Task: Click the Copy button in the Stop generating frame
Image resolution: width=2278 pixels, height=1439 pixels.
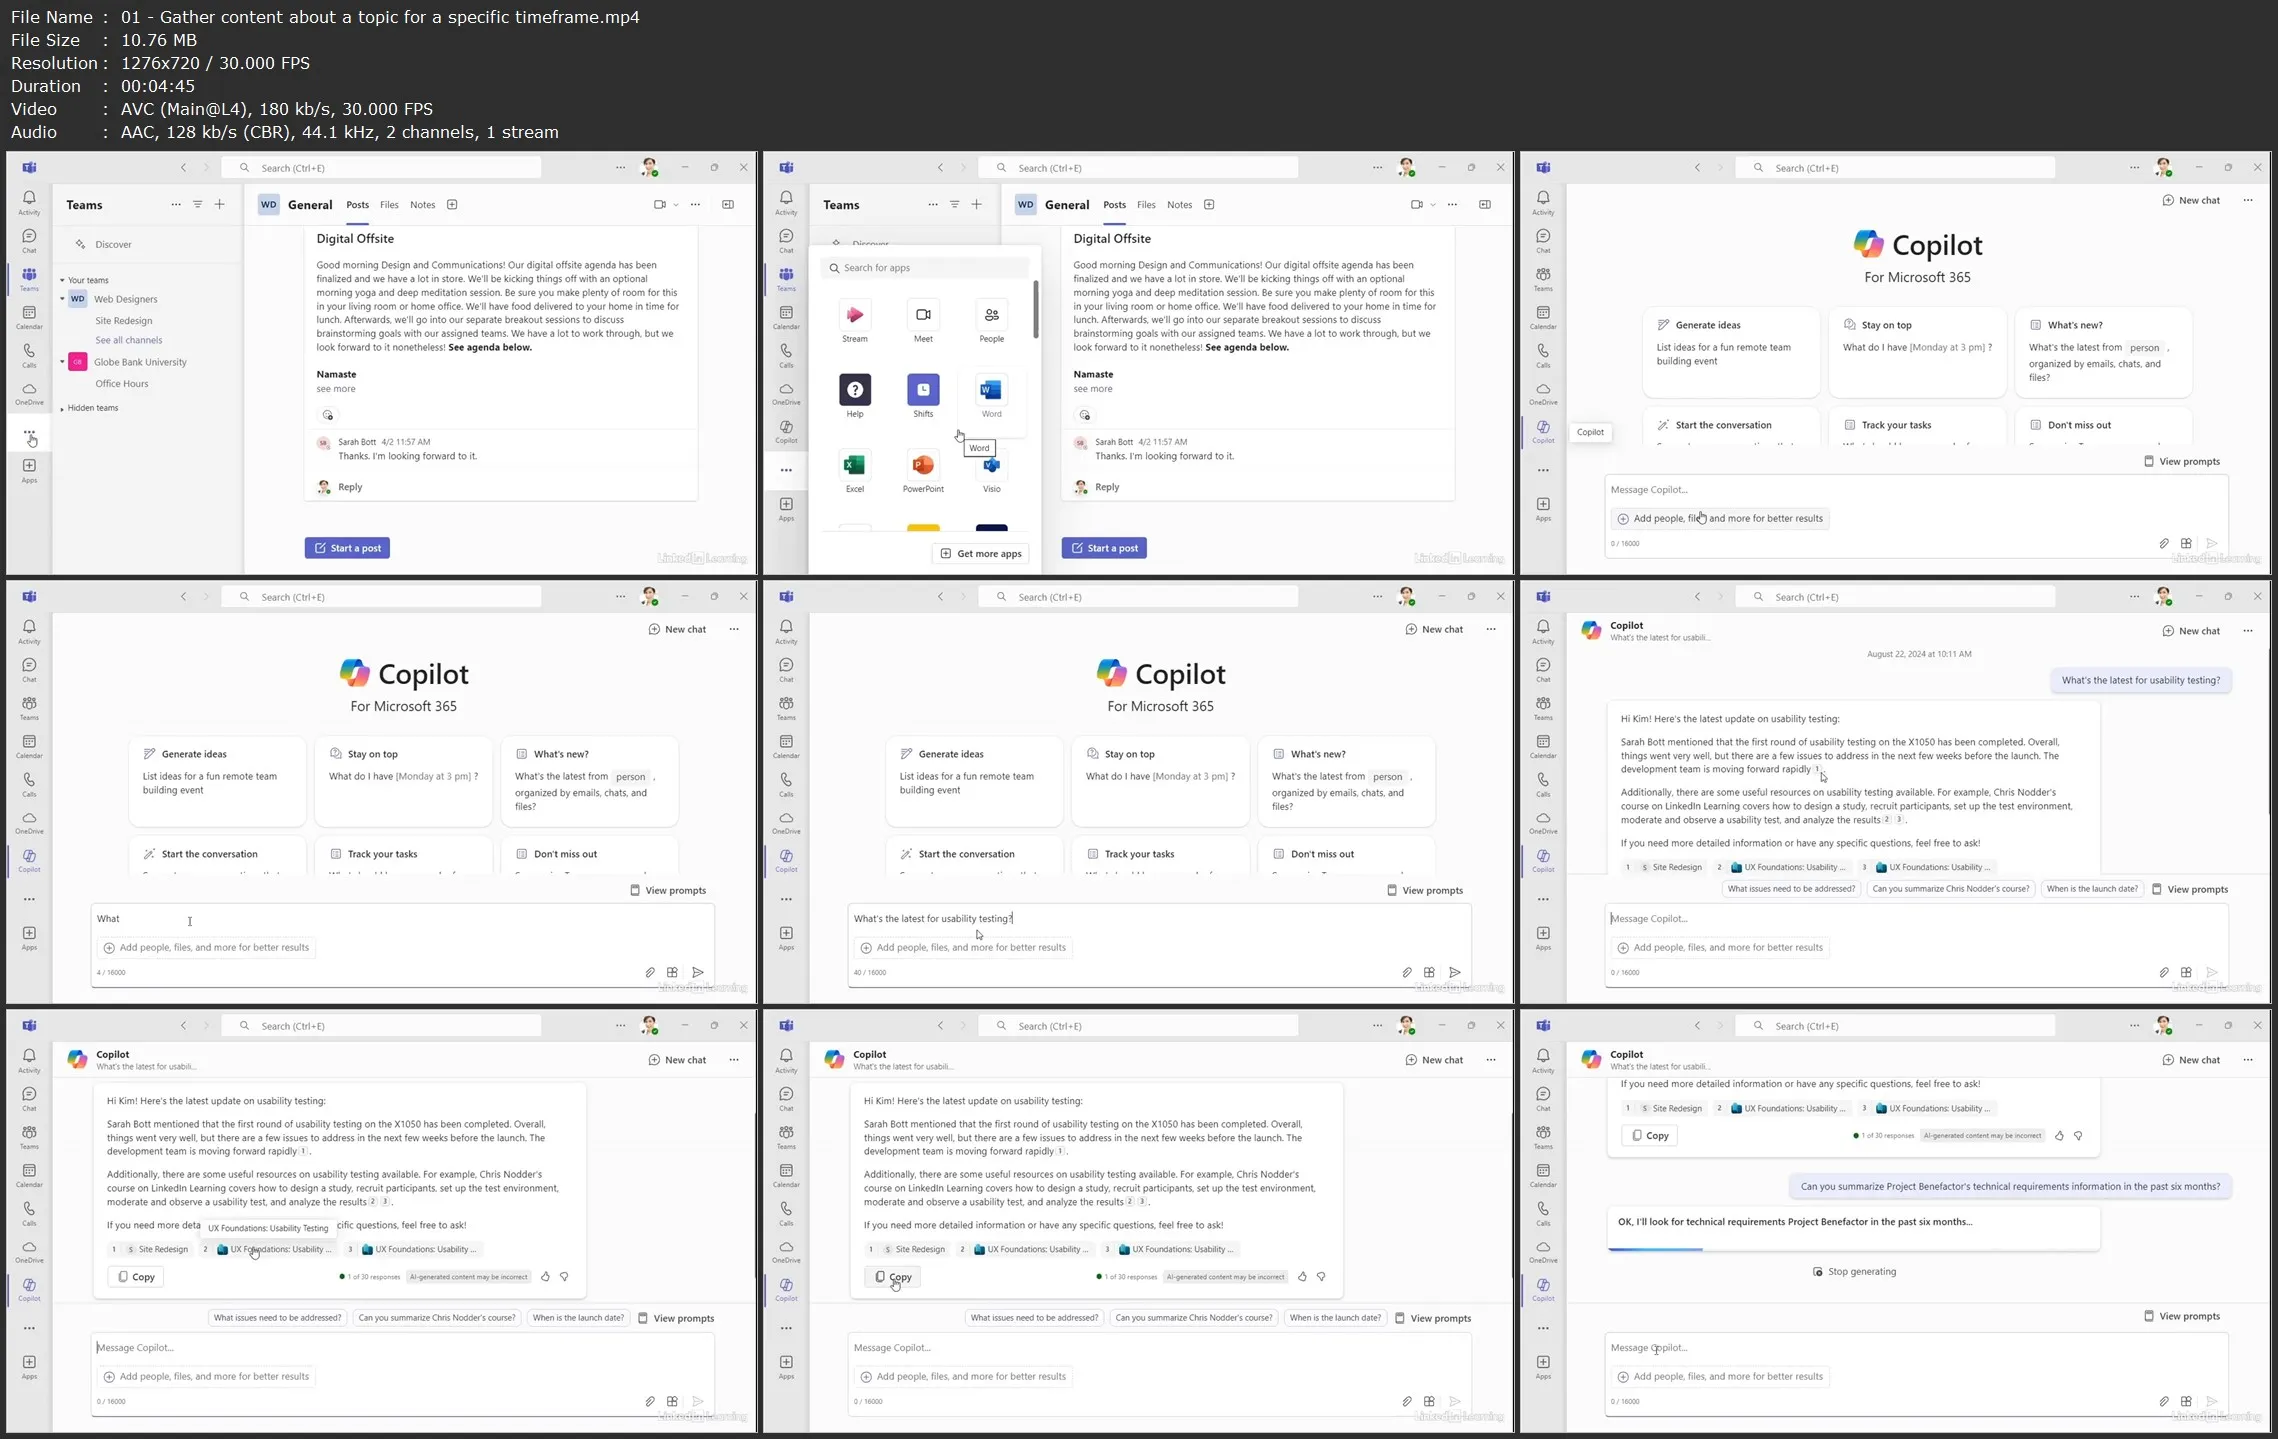Action: coord(1649,1136)
